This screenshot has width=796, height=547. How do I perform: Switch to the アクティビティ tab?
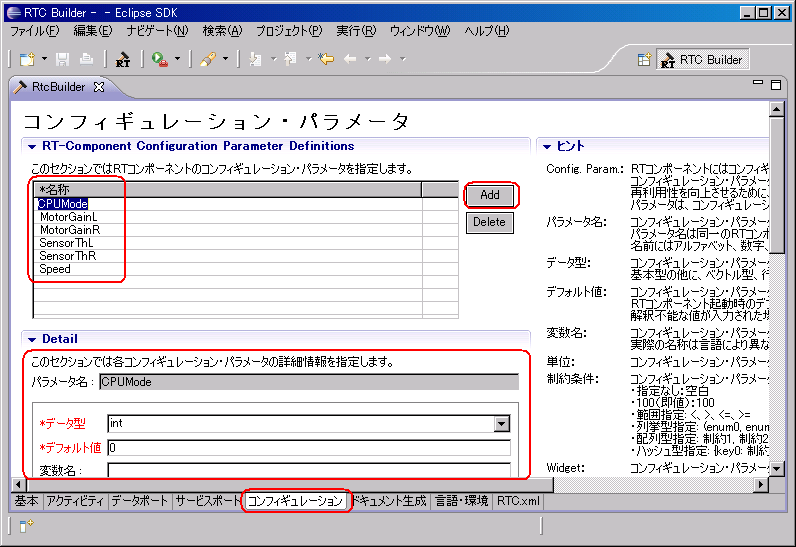click(75, 501)
